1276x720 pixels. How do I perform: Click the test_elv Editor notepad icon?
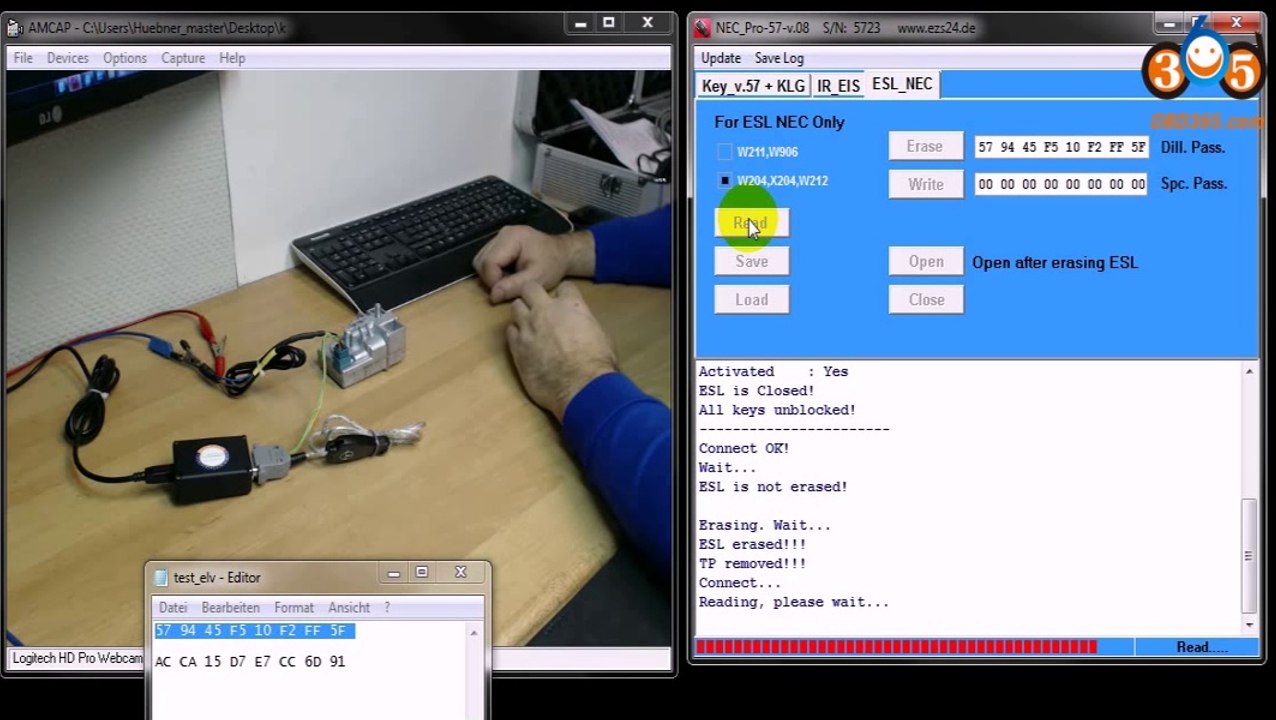coord(161,577)
